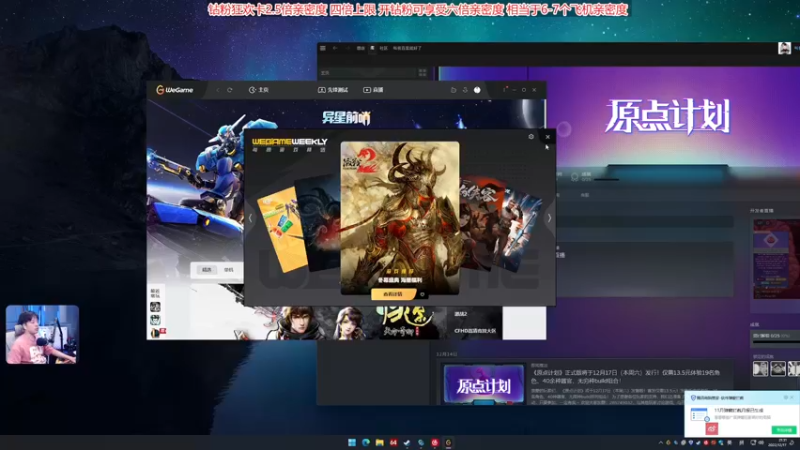
Task: Open second game icon in WeGame sidebar
Action: pos(155,320)
